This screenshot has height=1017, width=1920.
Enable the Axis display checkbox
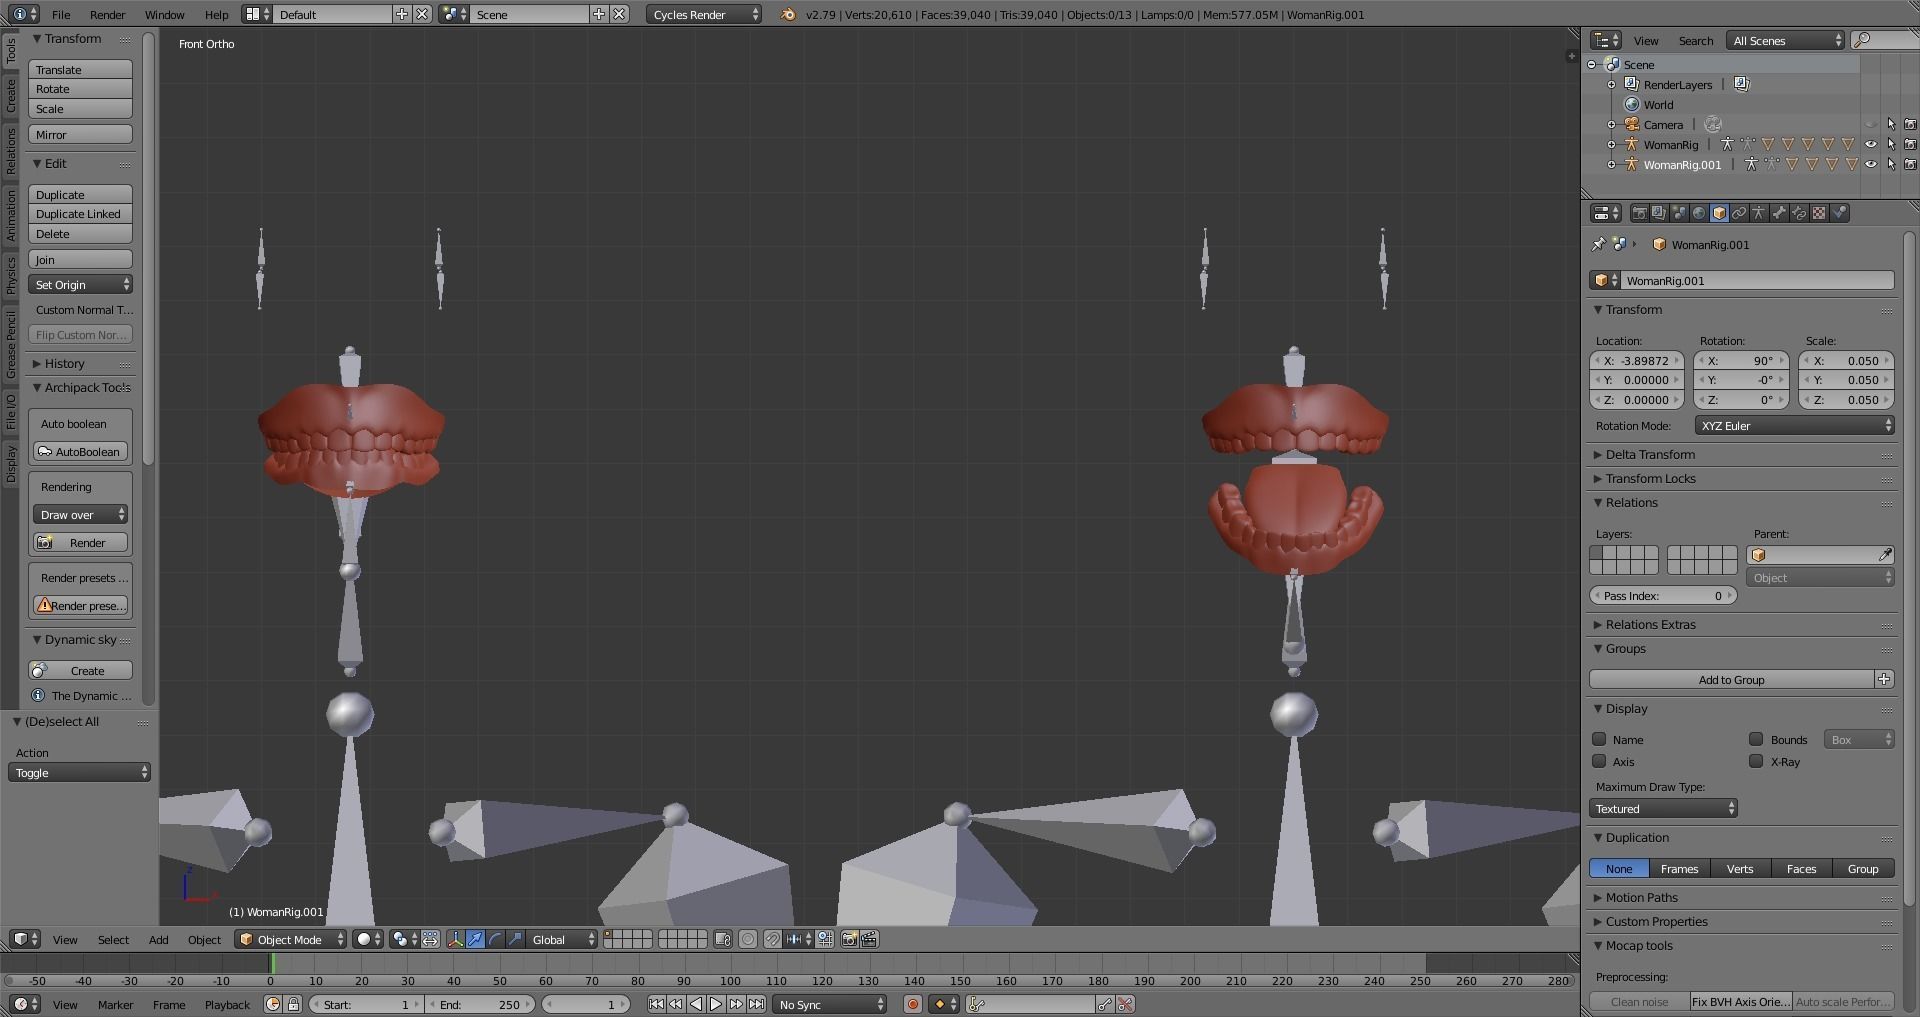1599,761
